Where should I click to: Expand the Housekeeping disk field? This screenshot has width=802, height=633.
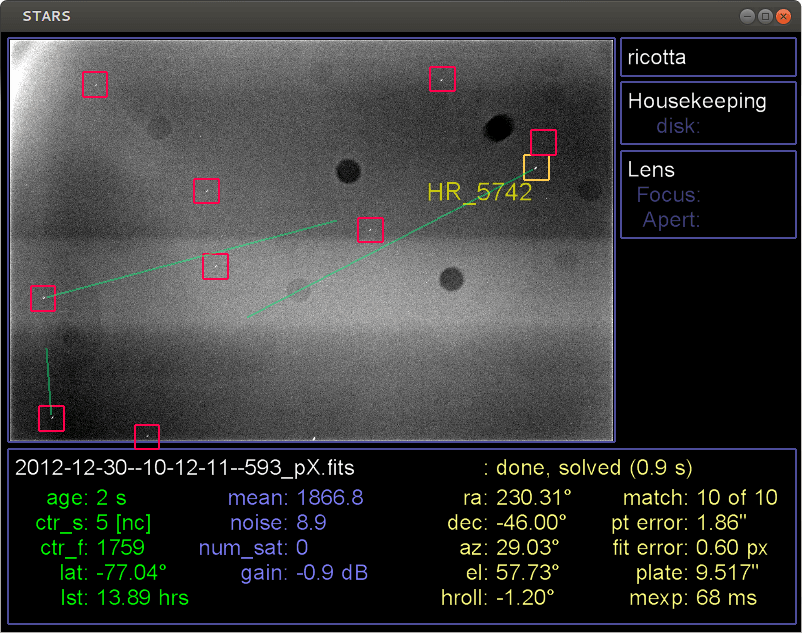point(678,127)
